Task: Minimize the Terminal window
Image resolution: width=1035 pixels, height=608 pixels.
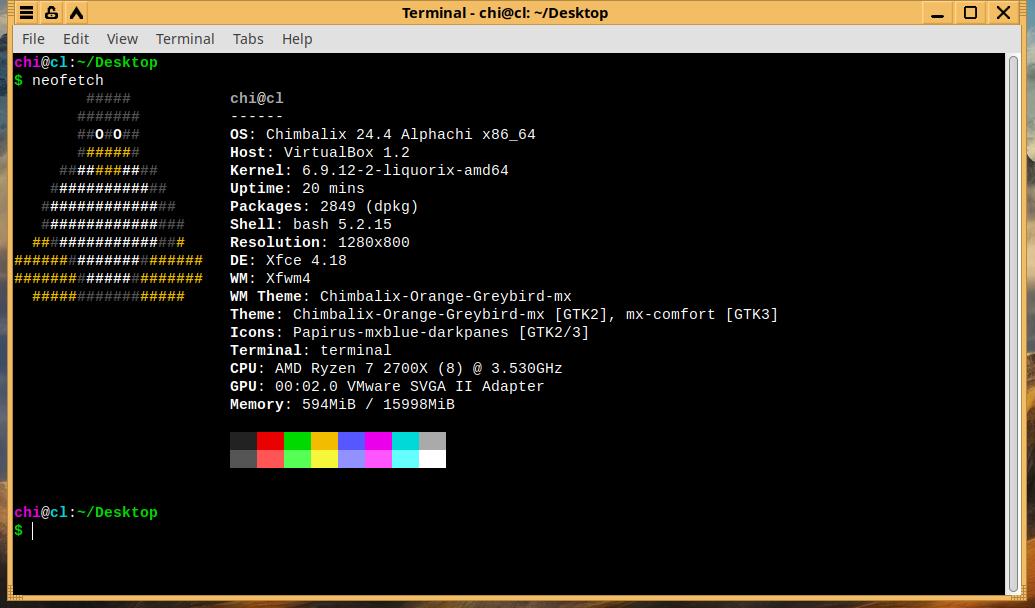Action: pyautogui.click(x=937, y=13)
